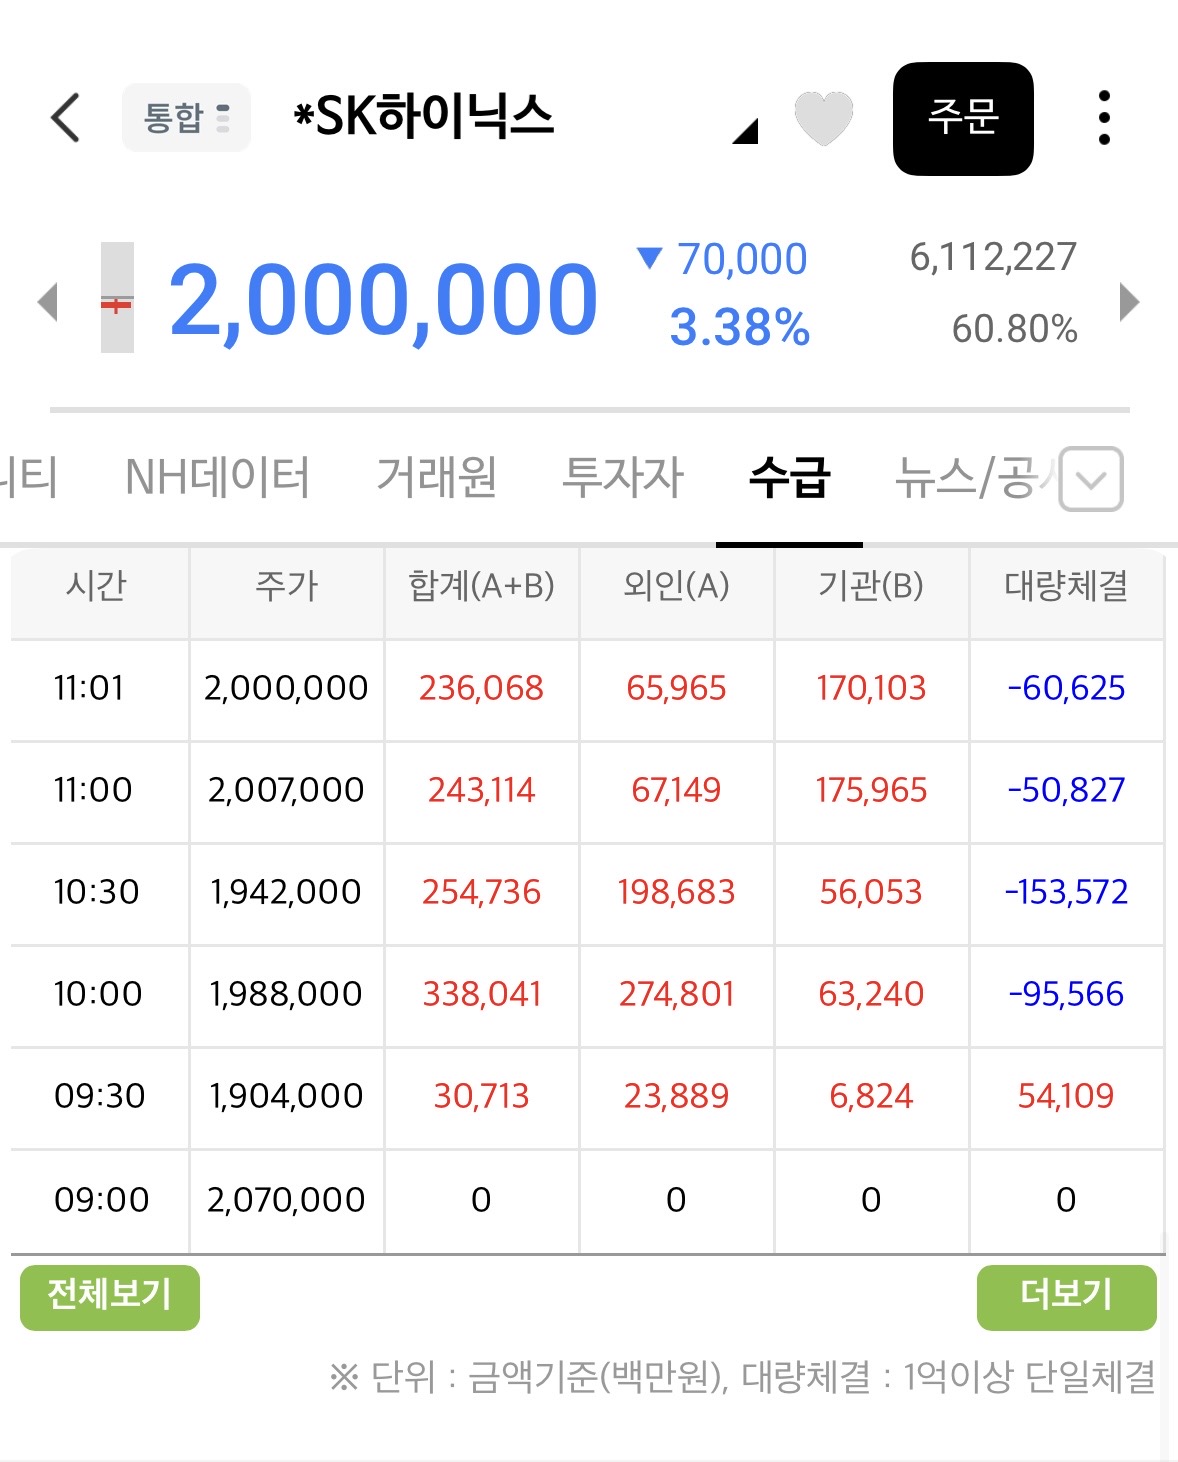Tap the green 더보기 button
The width and height of the screenshot is (1178, 1462).
click(1066, 1297)
